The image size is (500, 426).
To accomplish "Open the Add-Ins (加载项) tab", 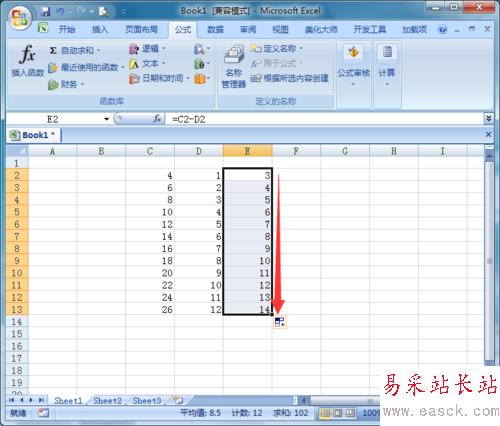I will (x=414, y=30).
